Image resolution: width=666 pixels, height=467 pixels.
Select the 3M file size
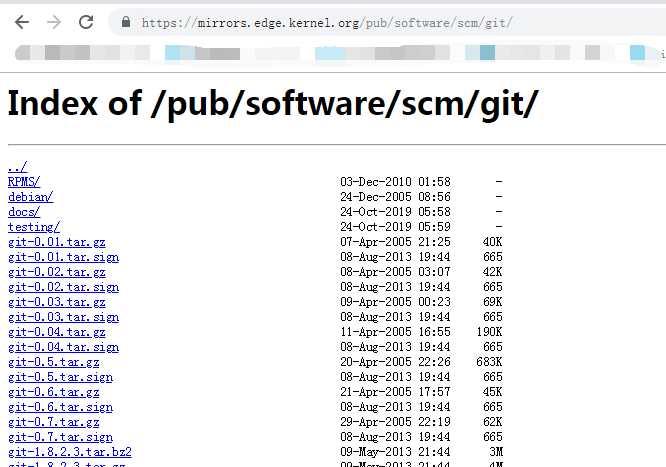tap(496, 452)
